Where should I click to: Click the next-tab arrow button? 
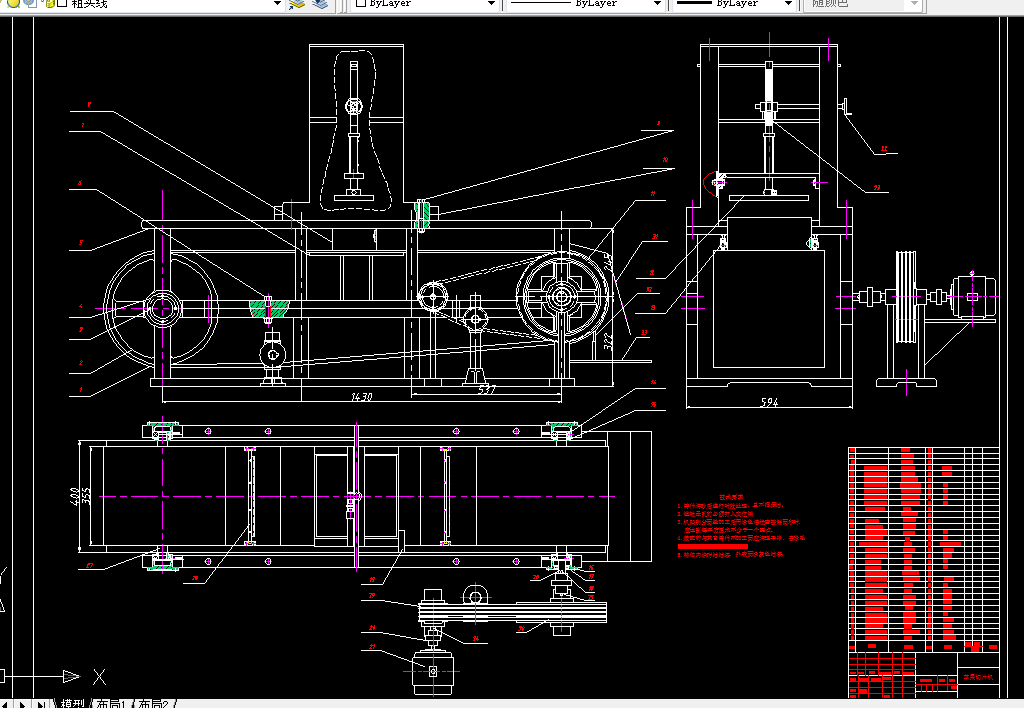[23, 704]
